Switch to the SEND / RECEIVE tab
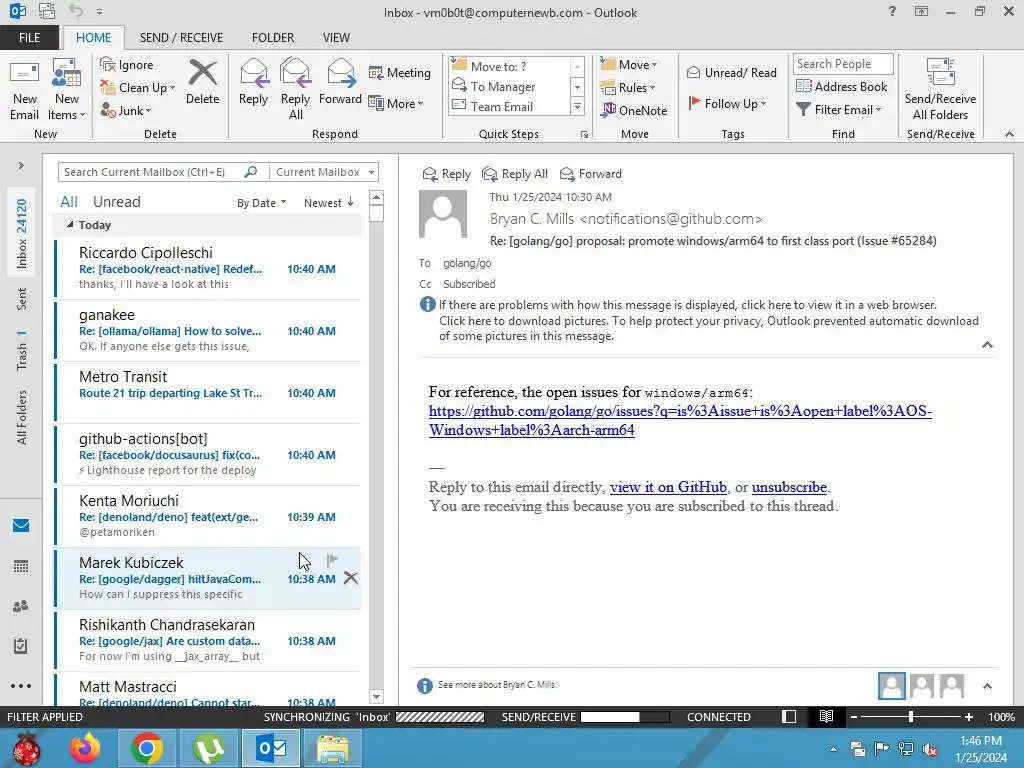Screen dimensions: 1024x768 181,37
